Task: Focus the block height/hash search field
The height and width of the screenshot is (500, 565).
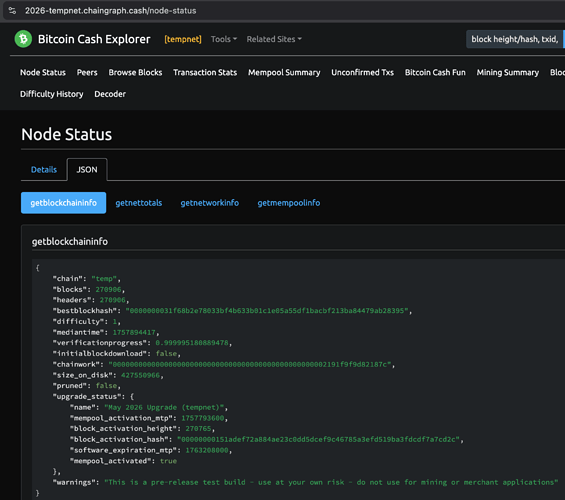Action: pos(515,39)
